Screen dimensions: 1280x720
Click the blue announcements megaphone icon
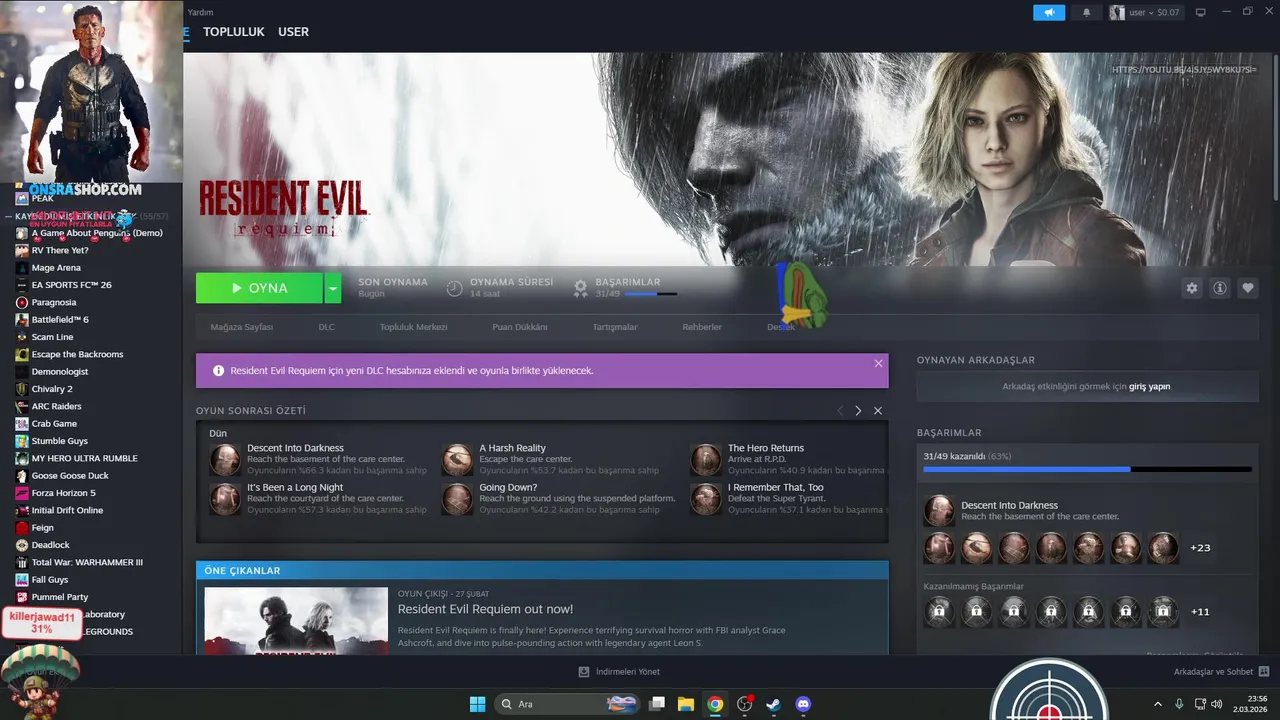pos(1049,13)
